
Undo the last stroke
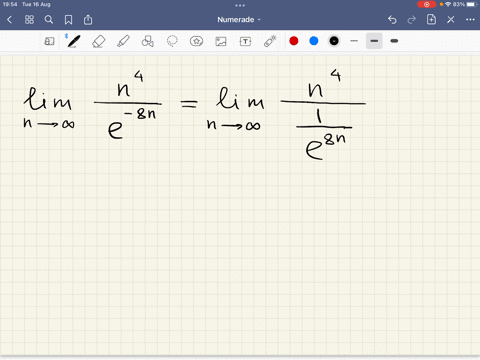tap(392, 20)
